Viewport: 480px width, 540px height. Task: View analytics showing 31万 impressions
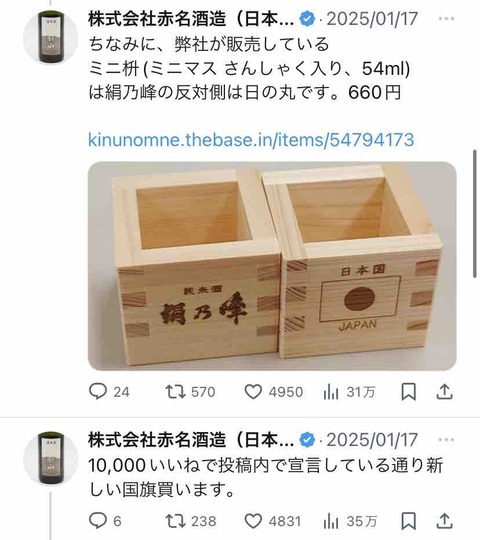click(349, 392)
